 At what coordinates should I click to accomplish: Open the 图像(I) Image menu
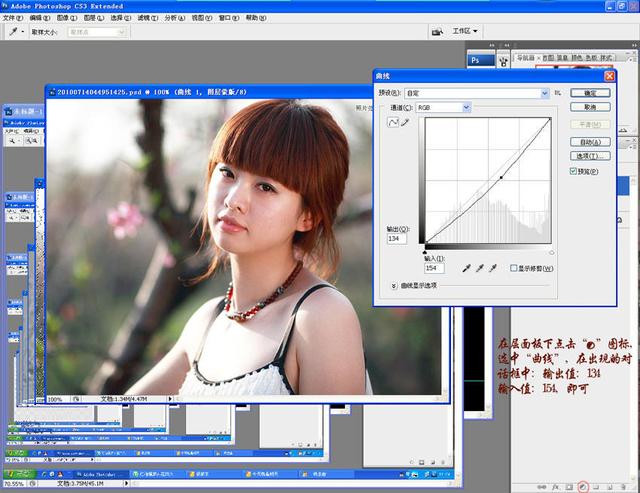point(67,18)
